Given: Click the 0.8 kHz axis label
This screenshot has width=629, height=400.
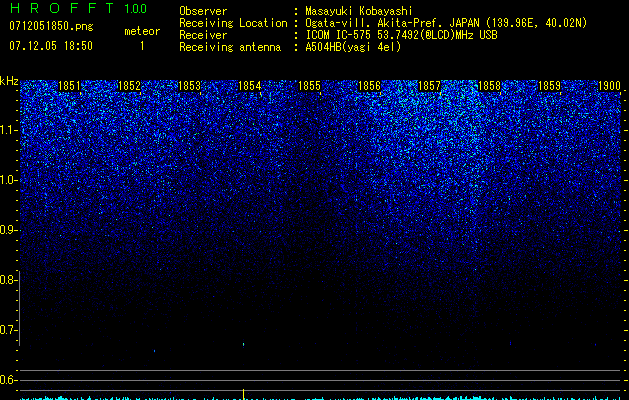Looking at the screenshot, I should tap(8, 280).
